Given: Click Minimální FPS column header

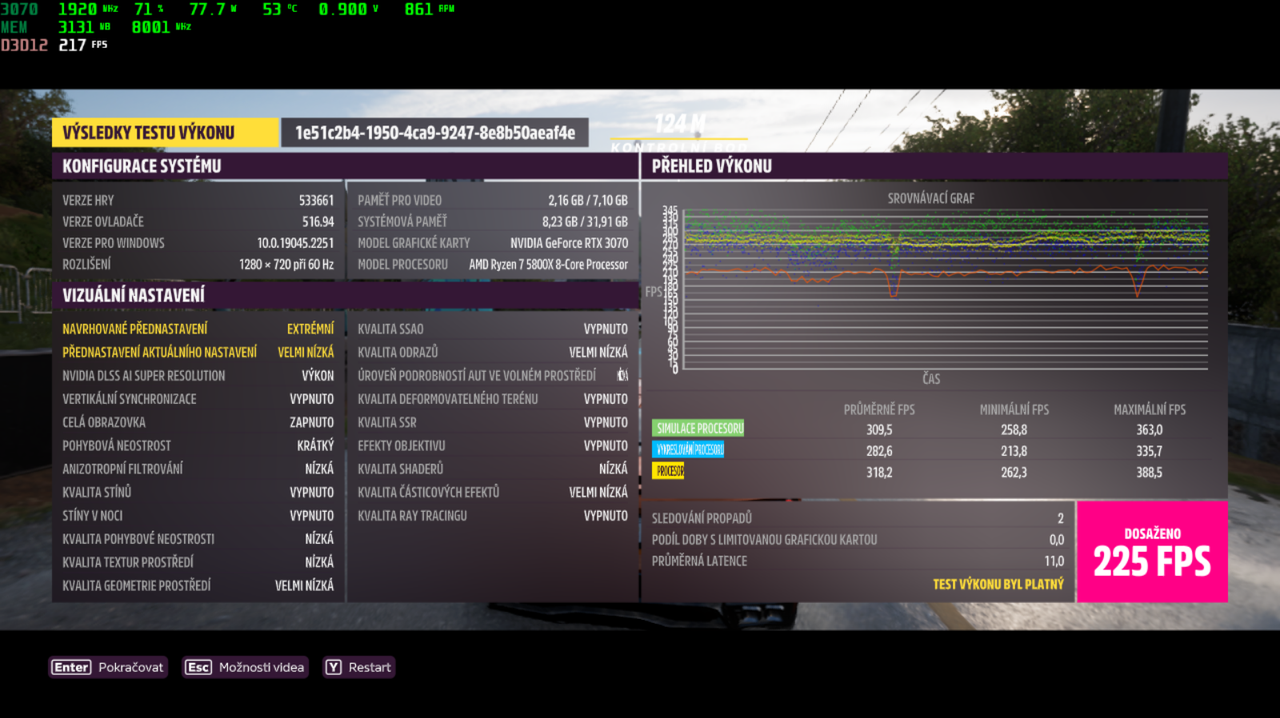Looking at the screenshot, I should click(1014, 410).
